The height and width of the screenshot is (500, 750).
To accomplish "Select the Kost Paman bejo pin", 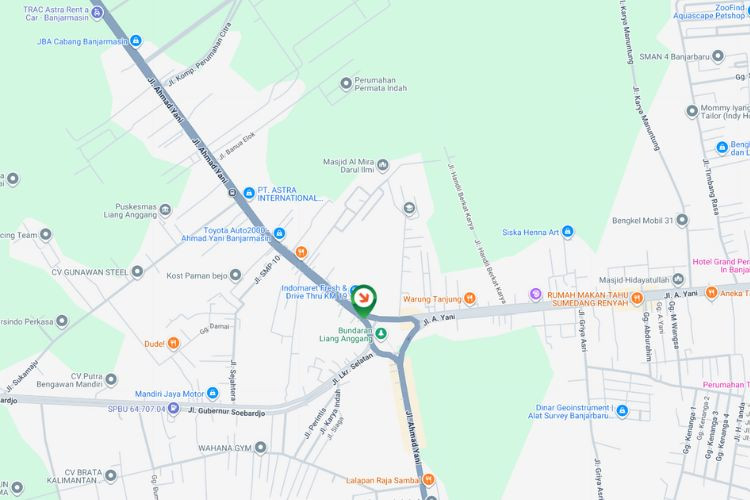I will click(x=235, y=275).
